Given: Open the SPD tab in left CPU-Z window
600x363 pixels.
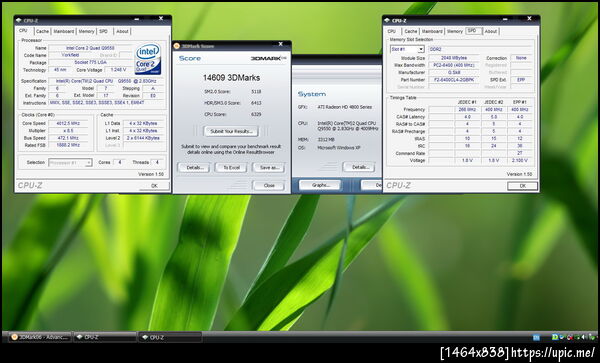Looking at the screenshot, I should 104,31.
